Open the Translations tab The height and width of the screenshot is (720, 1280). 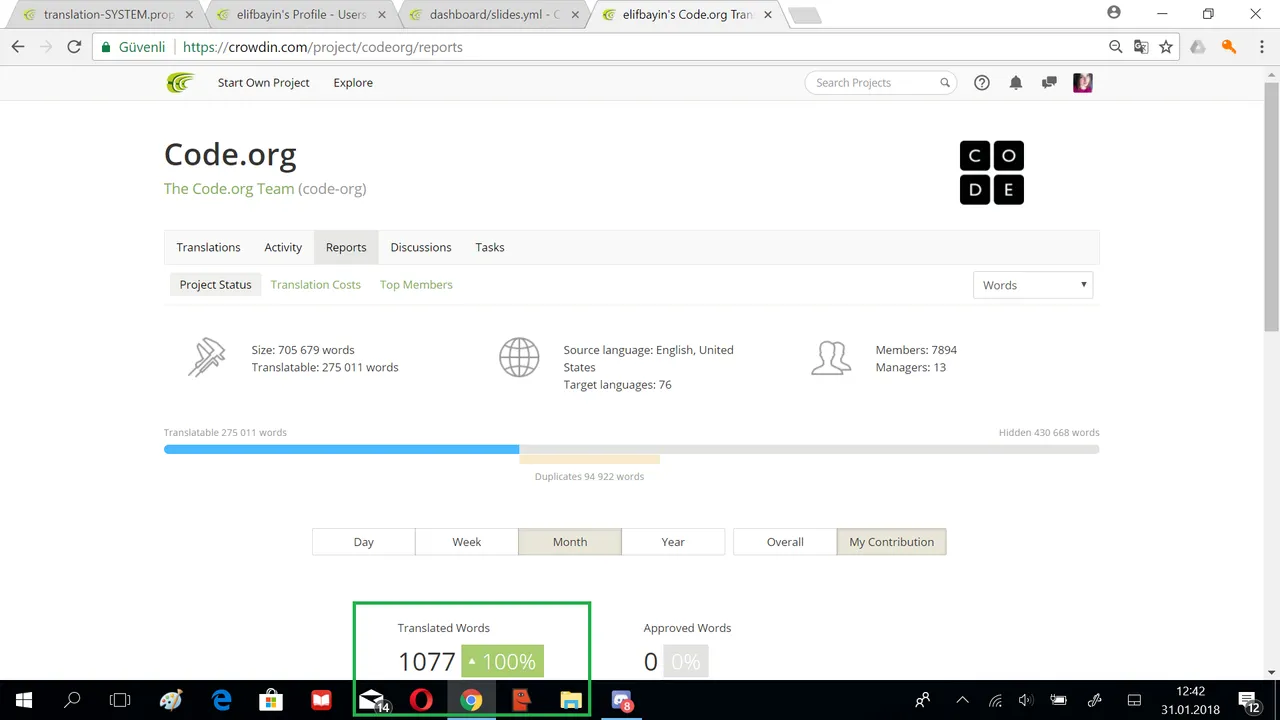(208, 247)
